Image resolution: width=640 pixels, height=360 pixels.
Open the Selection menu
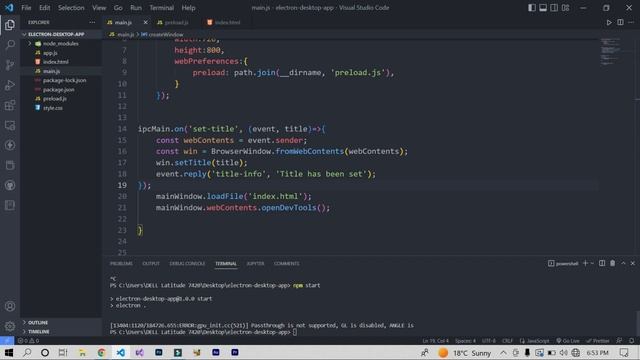point(71,8)
